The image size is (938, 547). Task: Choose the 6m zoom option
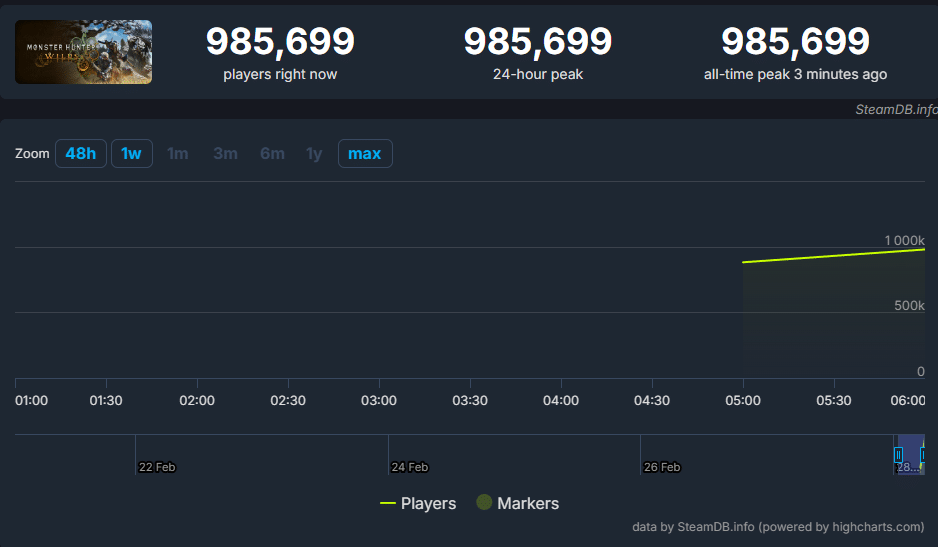point(272,154)
